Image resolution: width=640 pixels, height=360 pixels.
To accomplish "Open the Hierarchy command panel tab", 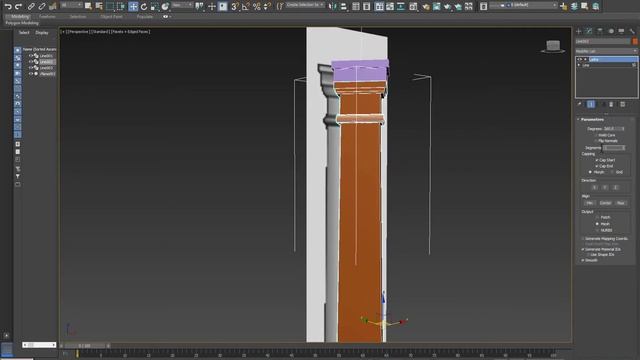I will [x=600, y=31].
